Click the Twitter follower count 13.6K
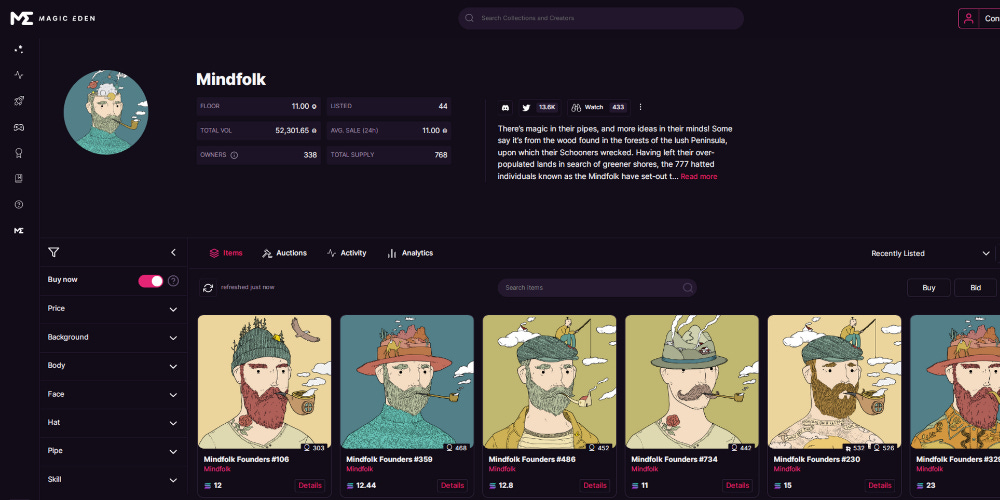Viewport: 1000px width, 500px height. pos(547,107)
